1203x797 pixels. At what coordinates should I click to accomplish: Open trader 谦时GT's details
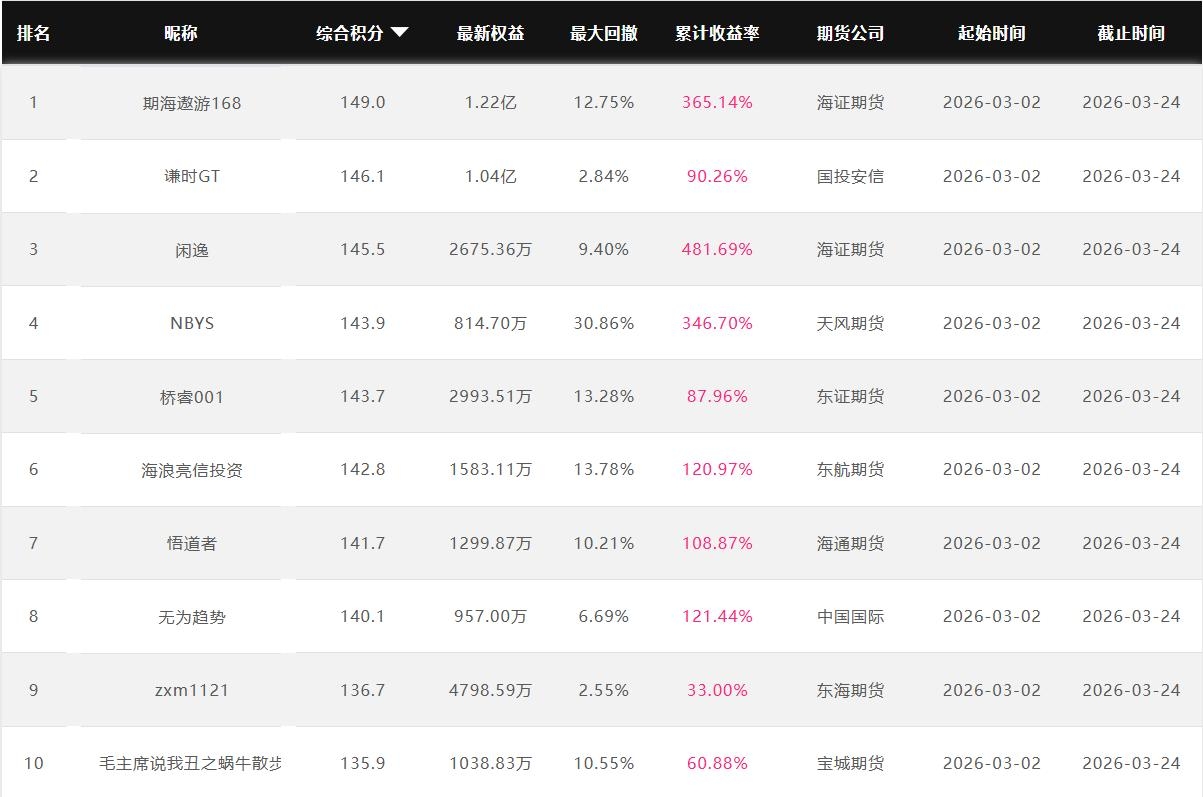click(192, 176)
